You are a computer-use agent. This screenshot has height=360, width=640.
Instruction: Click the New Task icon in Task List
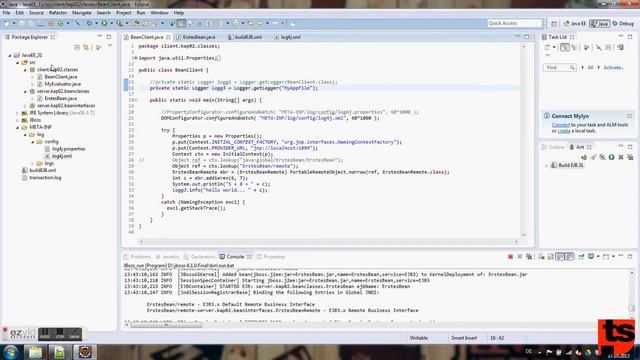[547, 47]
